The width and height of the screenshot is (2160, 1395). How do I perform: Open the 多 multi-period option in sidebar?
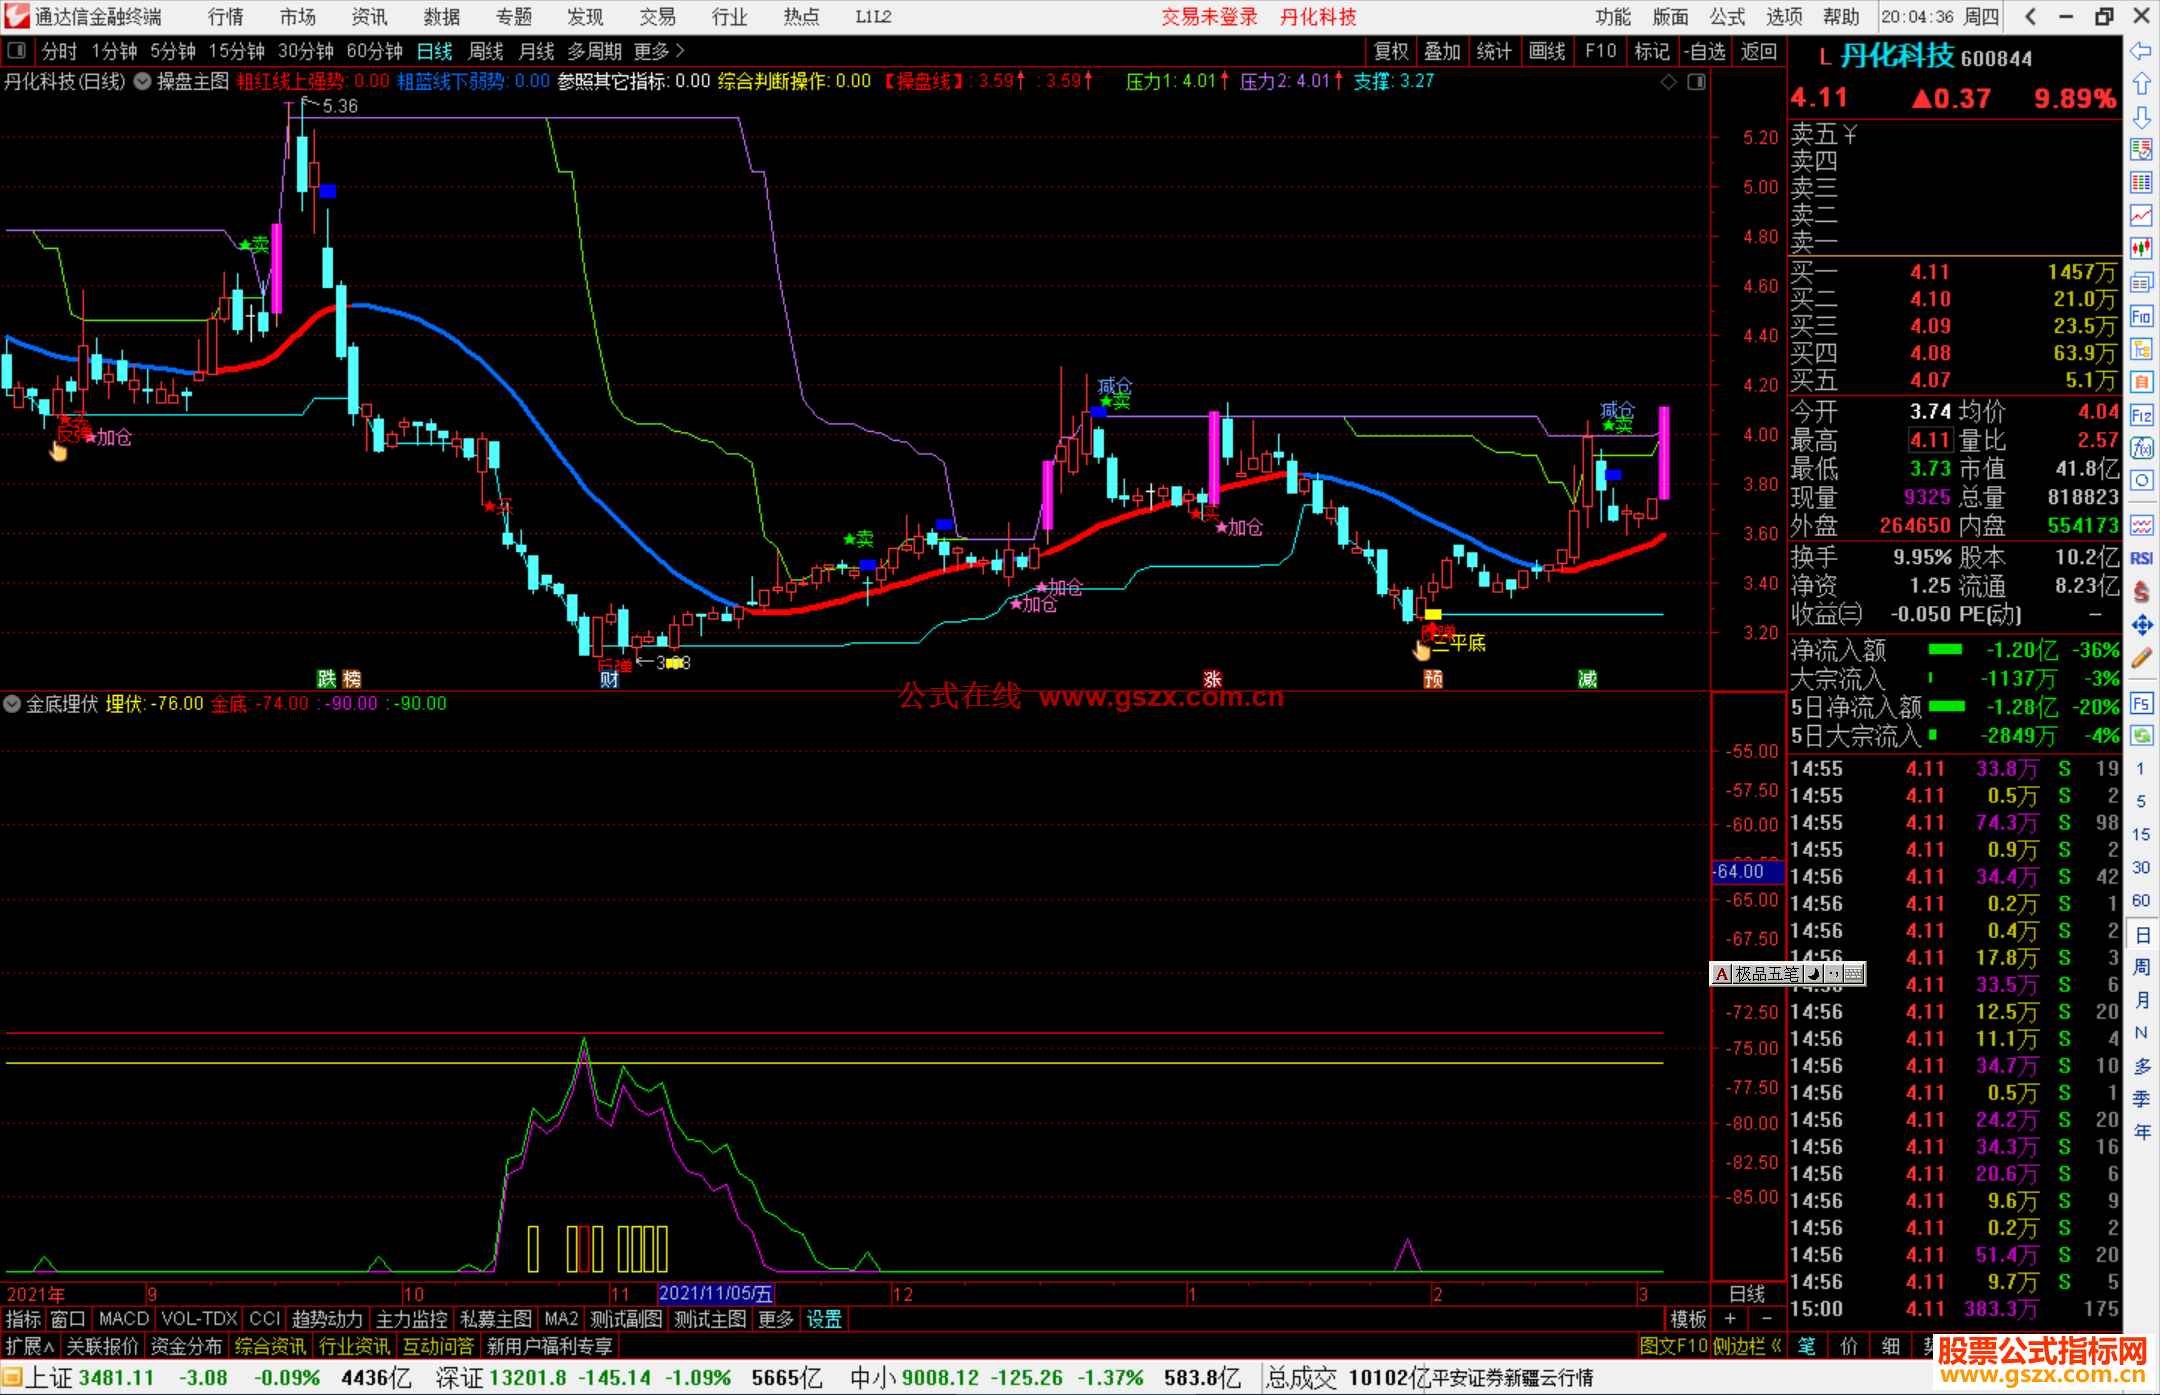coord(2141,1066)
